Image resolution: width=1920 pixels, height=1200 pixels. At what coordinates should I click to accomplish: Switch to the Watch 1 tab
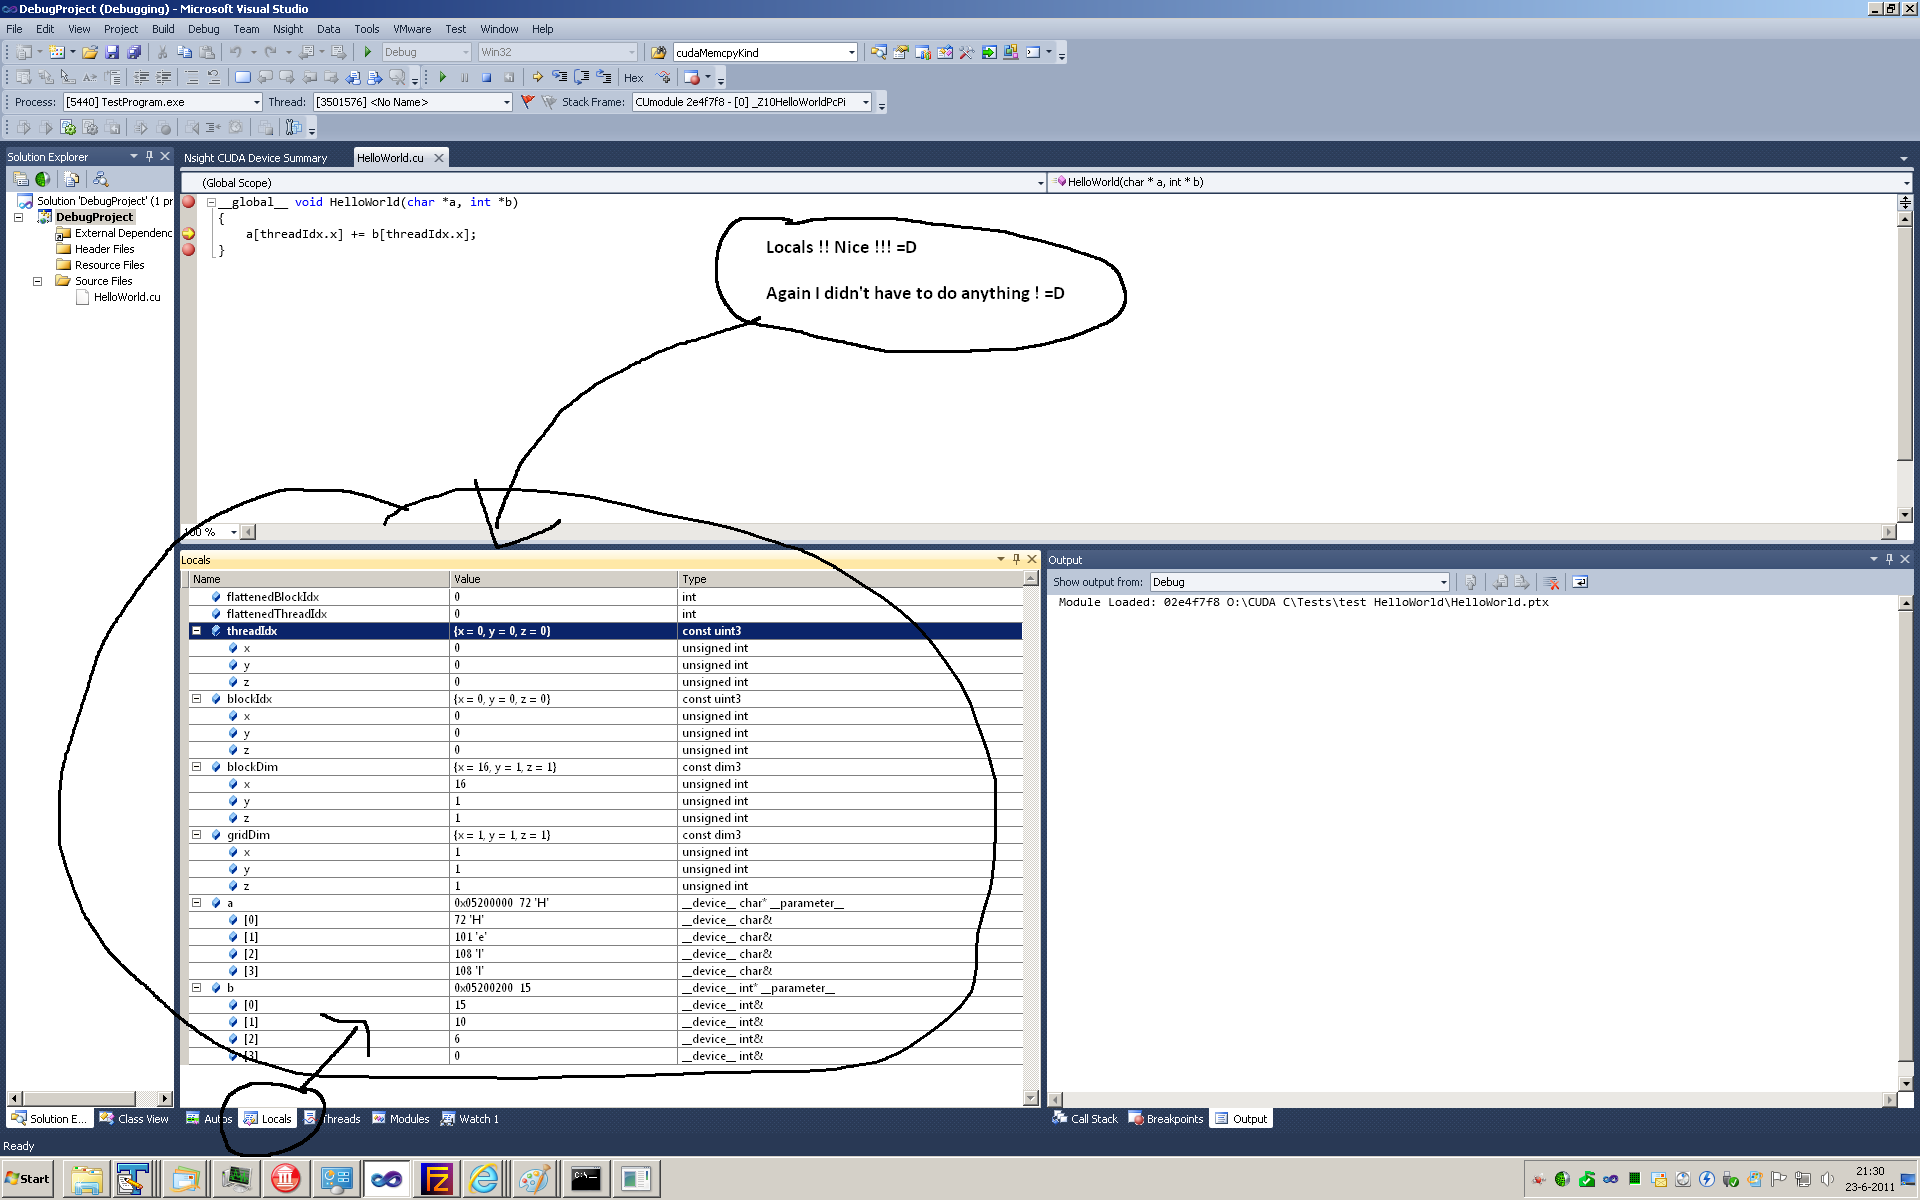tap(471, 1119)
